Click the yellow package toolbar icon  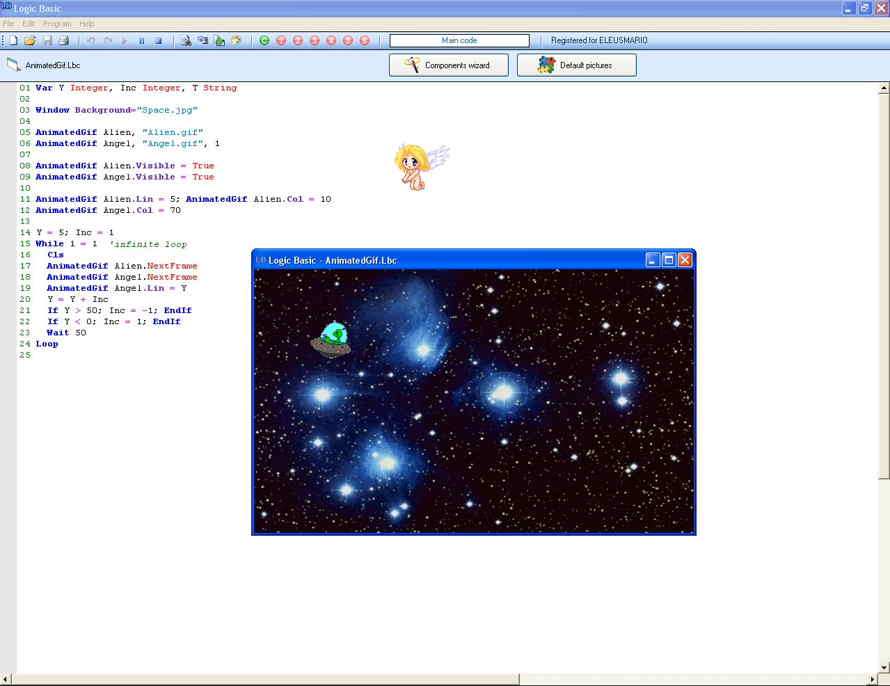(236, 40)
